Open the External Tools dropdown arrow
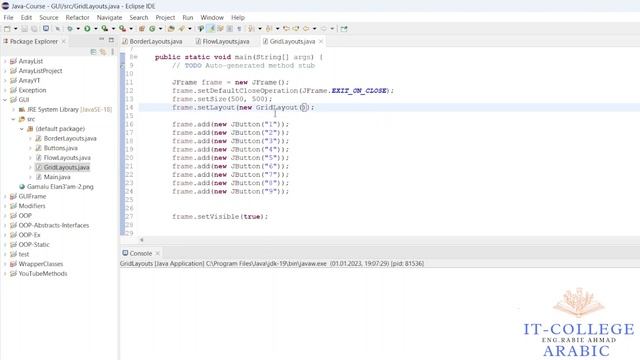640x360 pixels. tap(131, 29)
